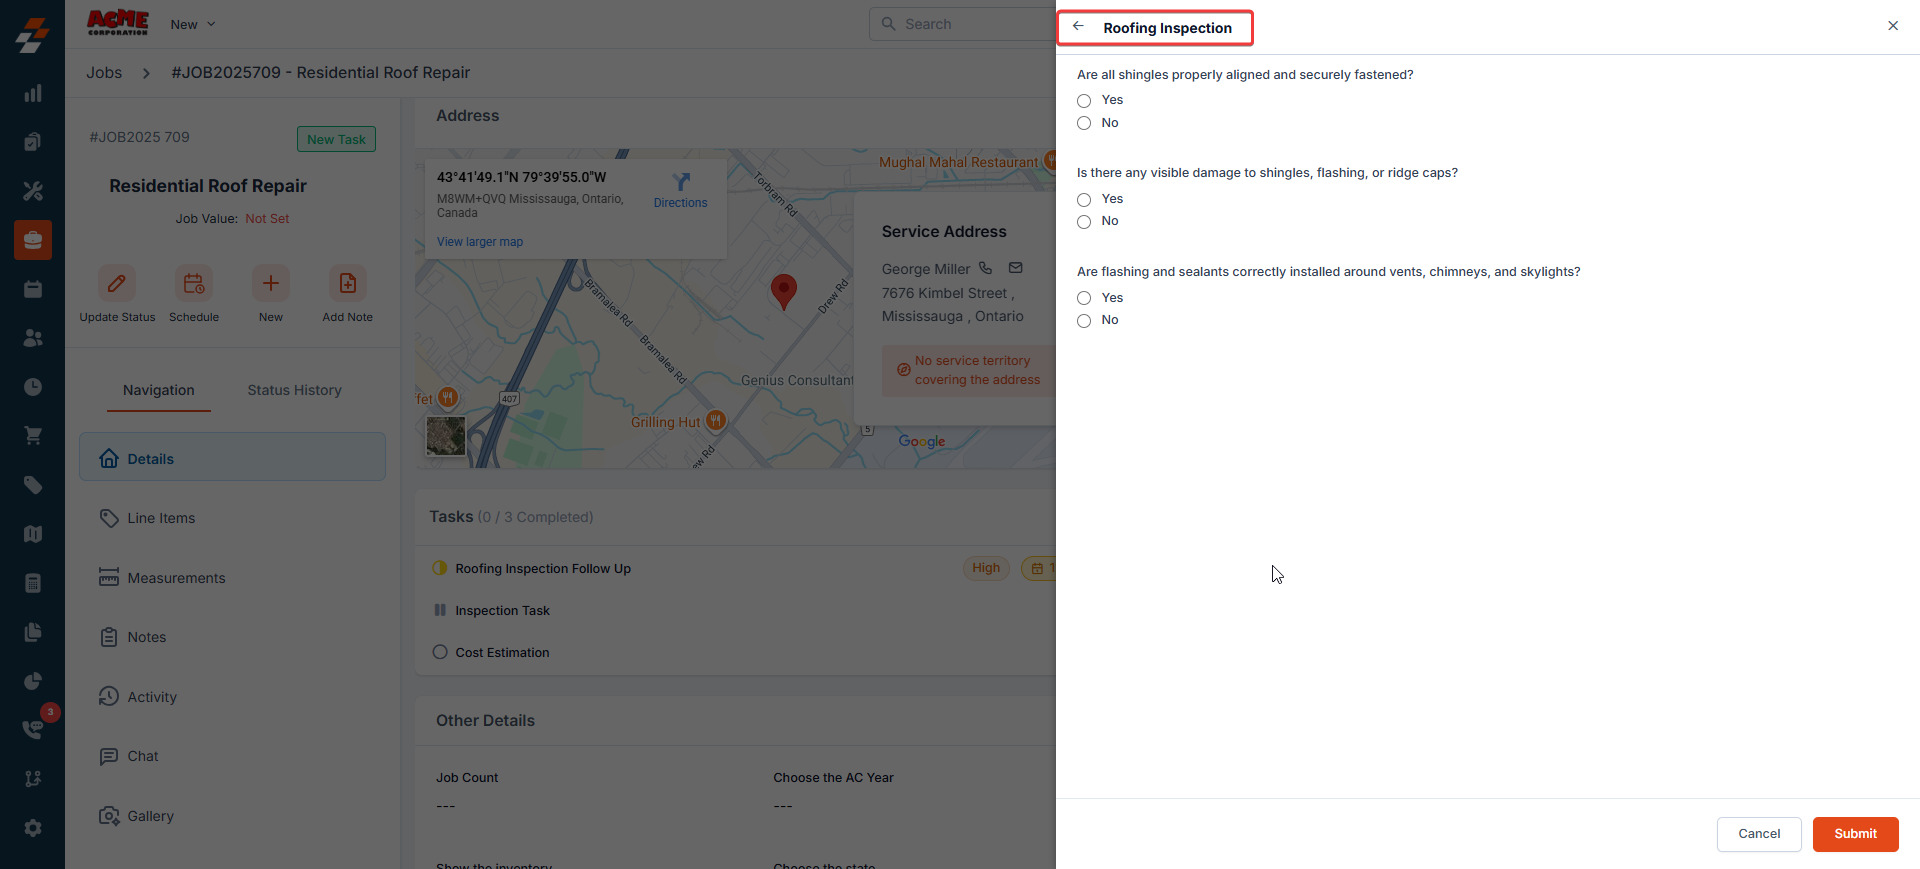Open the bar chart dashboard sidebar icon
Screen dimensions: 1920x869
pyautogui.click(x=33, y=93)
